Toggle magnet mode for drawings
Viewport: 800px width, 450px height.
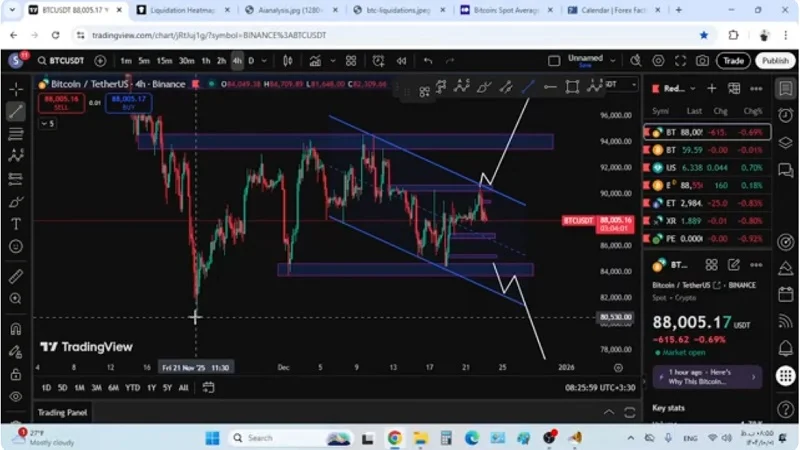16,329
